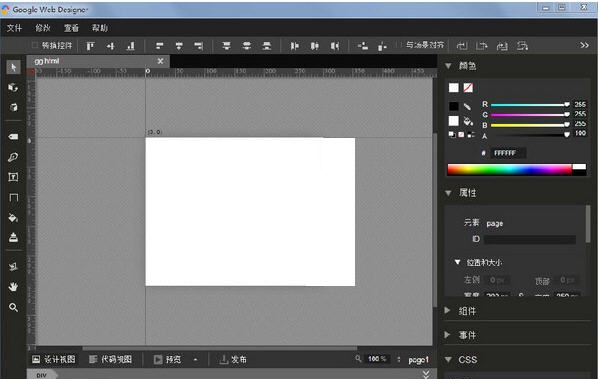Collapse the 颜色 panel

pos(448,66)
